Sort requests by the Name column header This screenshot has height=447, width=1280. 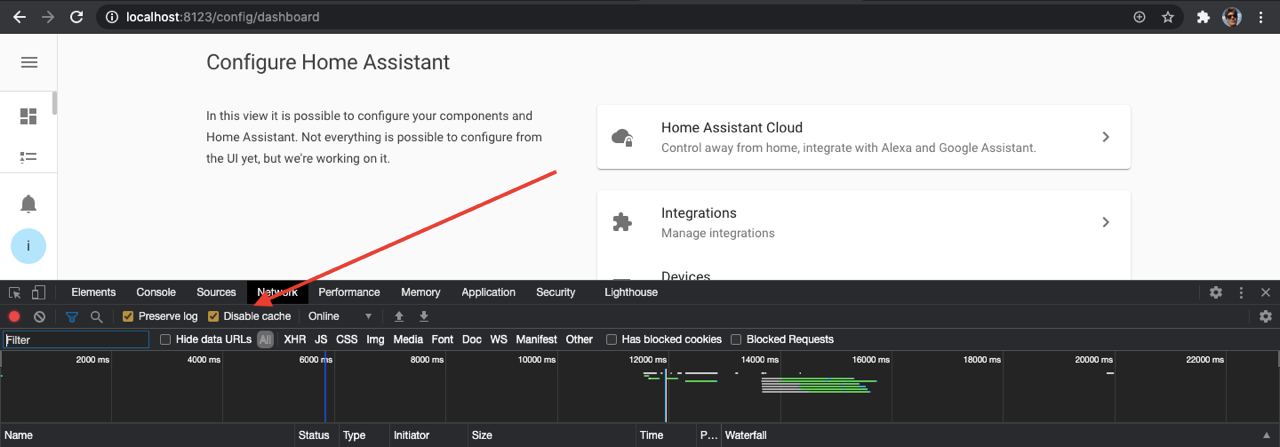pos(147,435)
